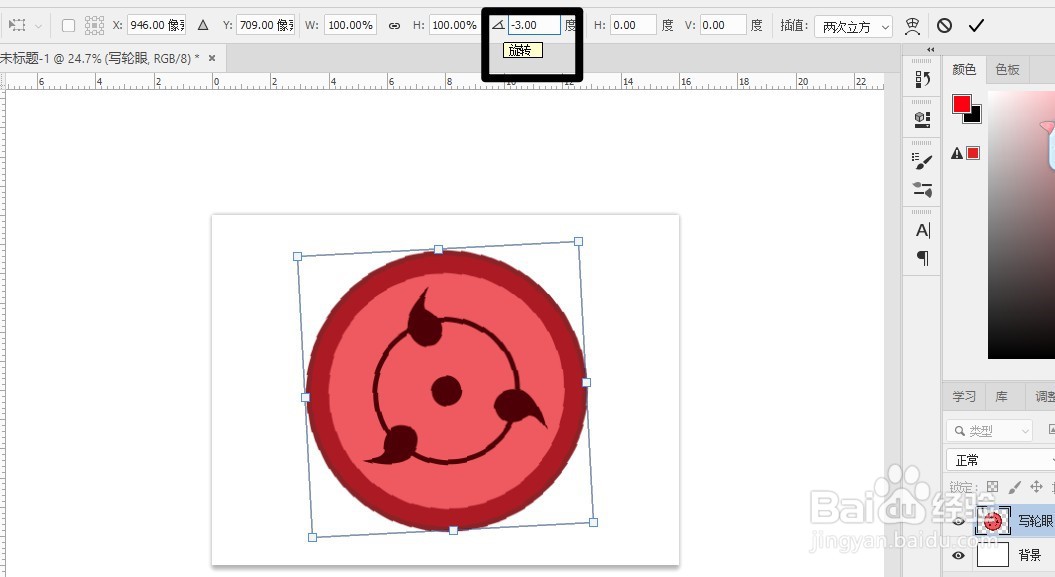Open the Brushes panel icon
This screenshot has width=1055, height=577.
(x=922, y=190)
